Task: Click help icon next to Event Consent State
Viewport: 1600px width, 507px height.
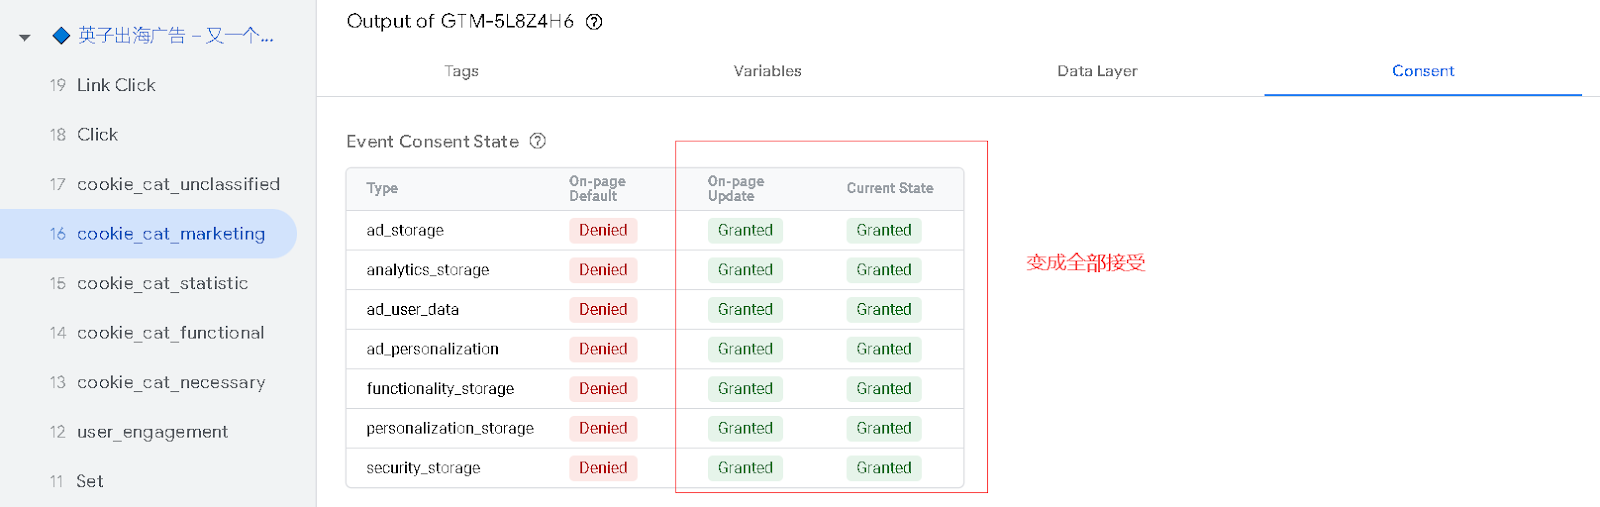Action: click(538, 141)
